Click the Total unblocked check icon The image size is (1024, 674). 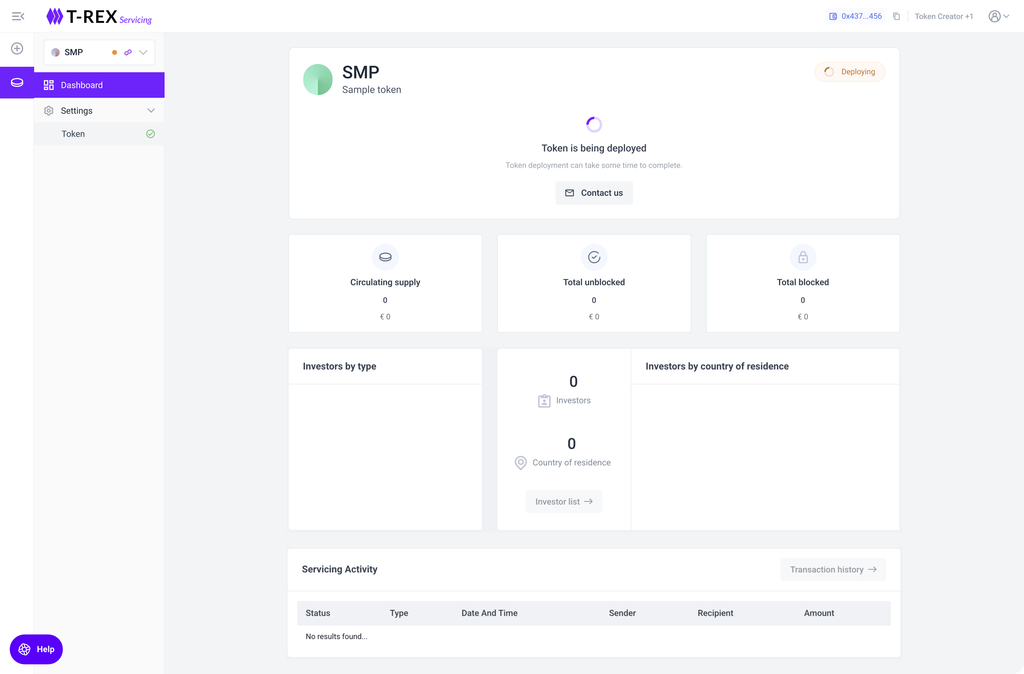594,257
